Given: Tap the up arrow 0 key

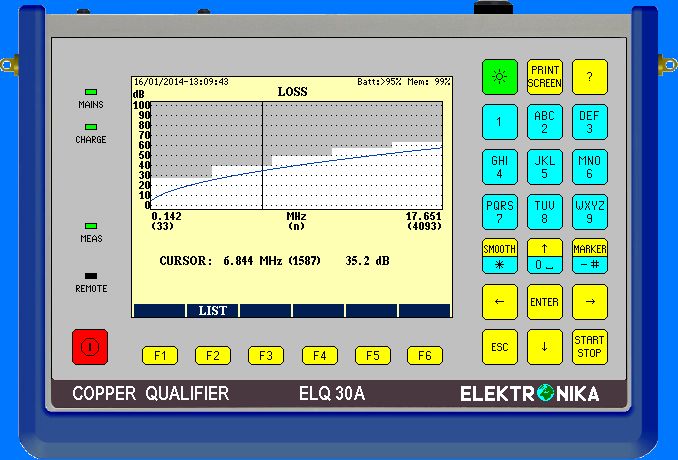Looking at the screenshot, I should coord(544,256).
